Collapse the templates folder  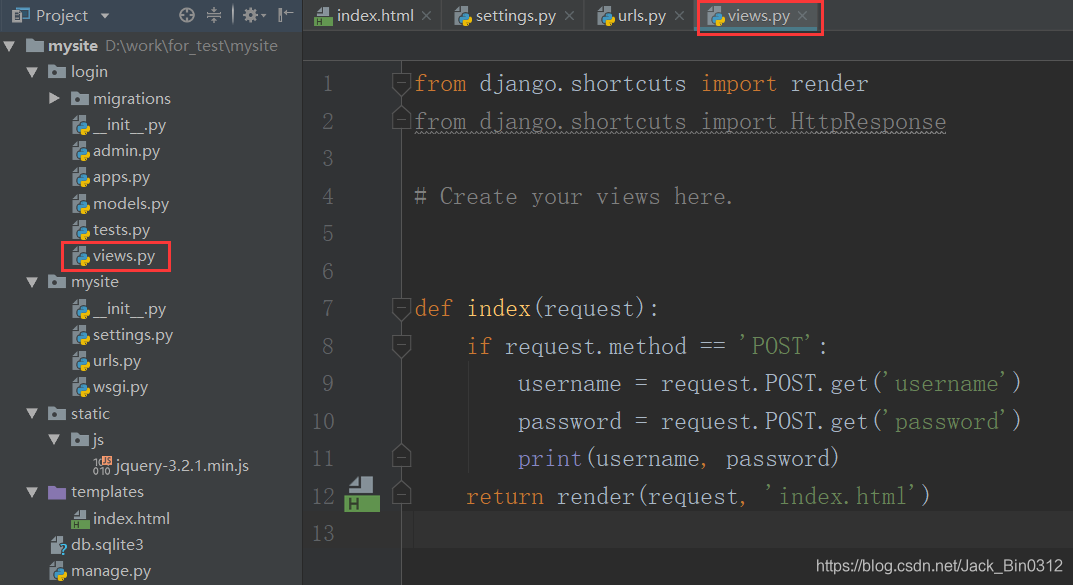point(32,492)
